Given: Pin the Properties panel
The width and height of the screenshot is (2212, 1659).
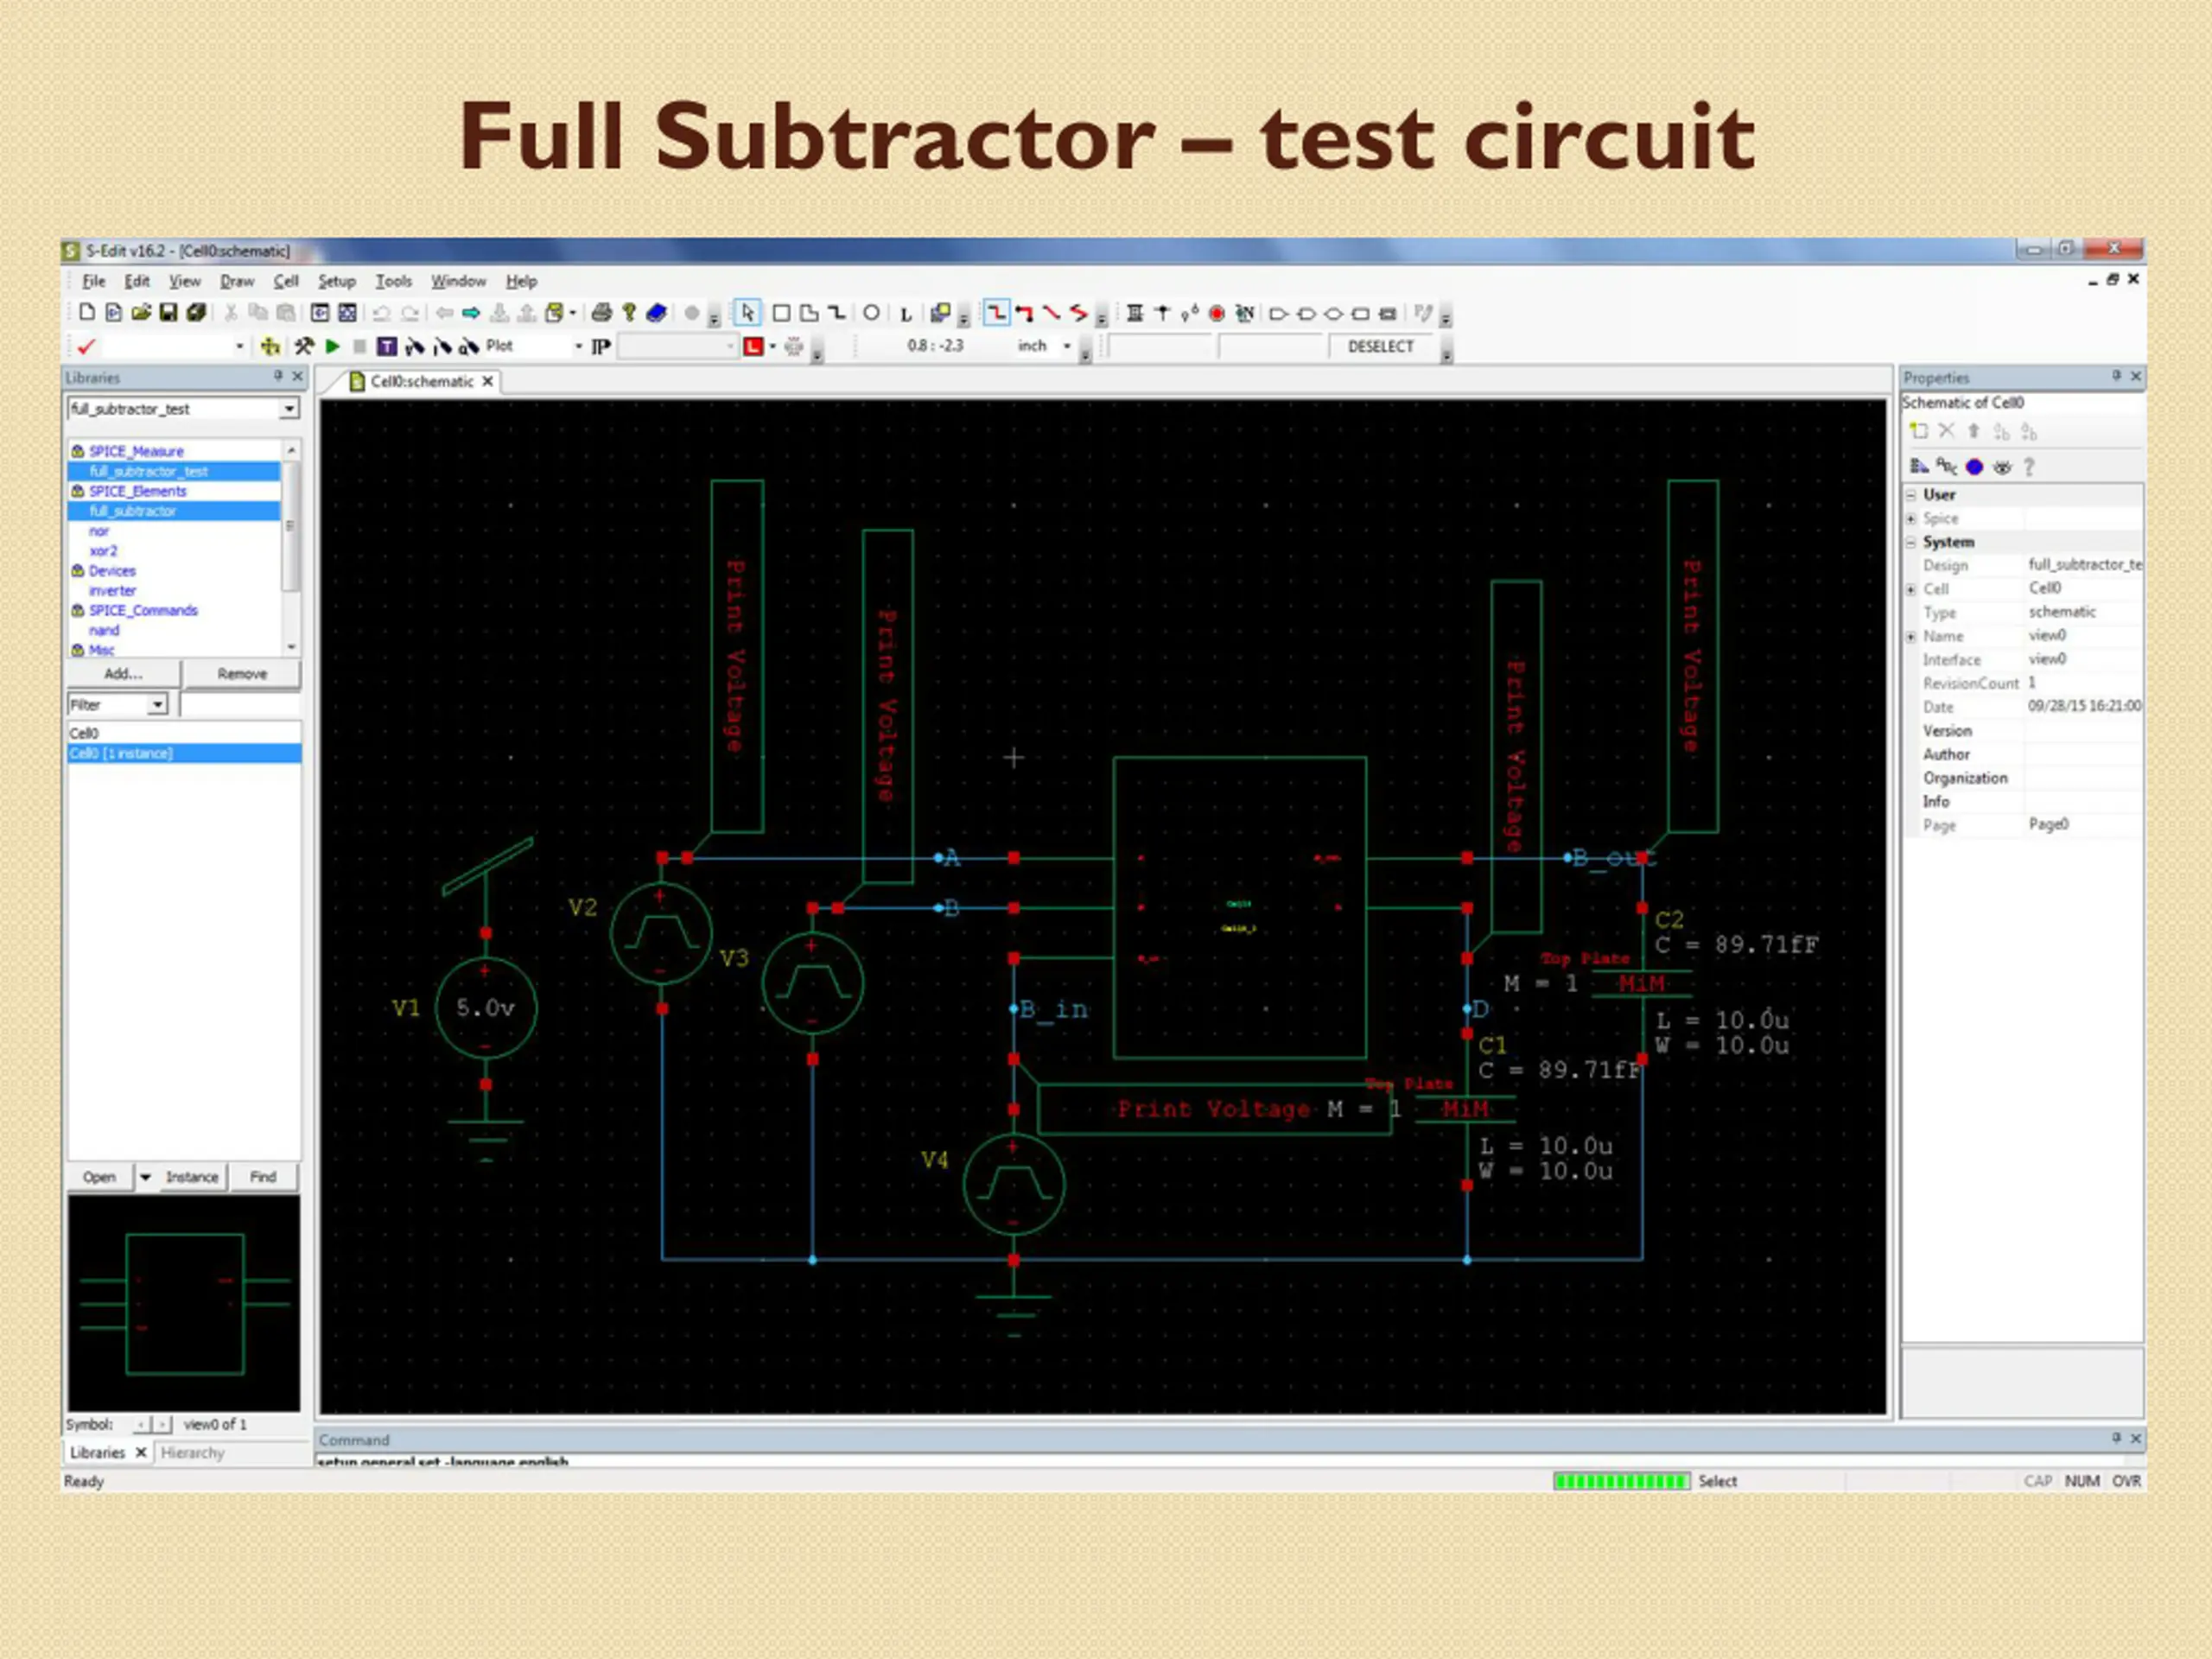Looking at the screenshot, I should point(2116,376).
